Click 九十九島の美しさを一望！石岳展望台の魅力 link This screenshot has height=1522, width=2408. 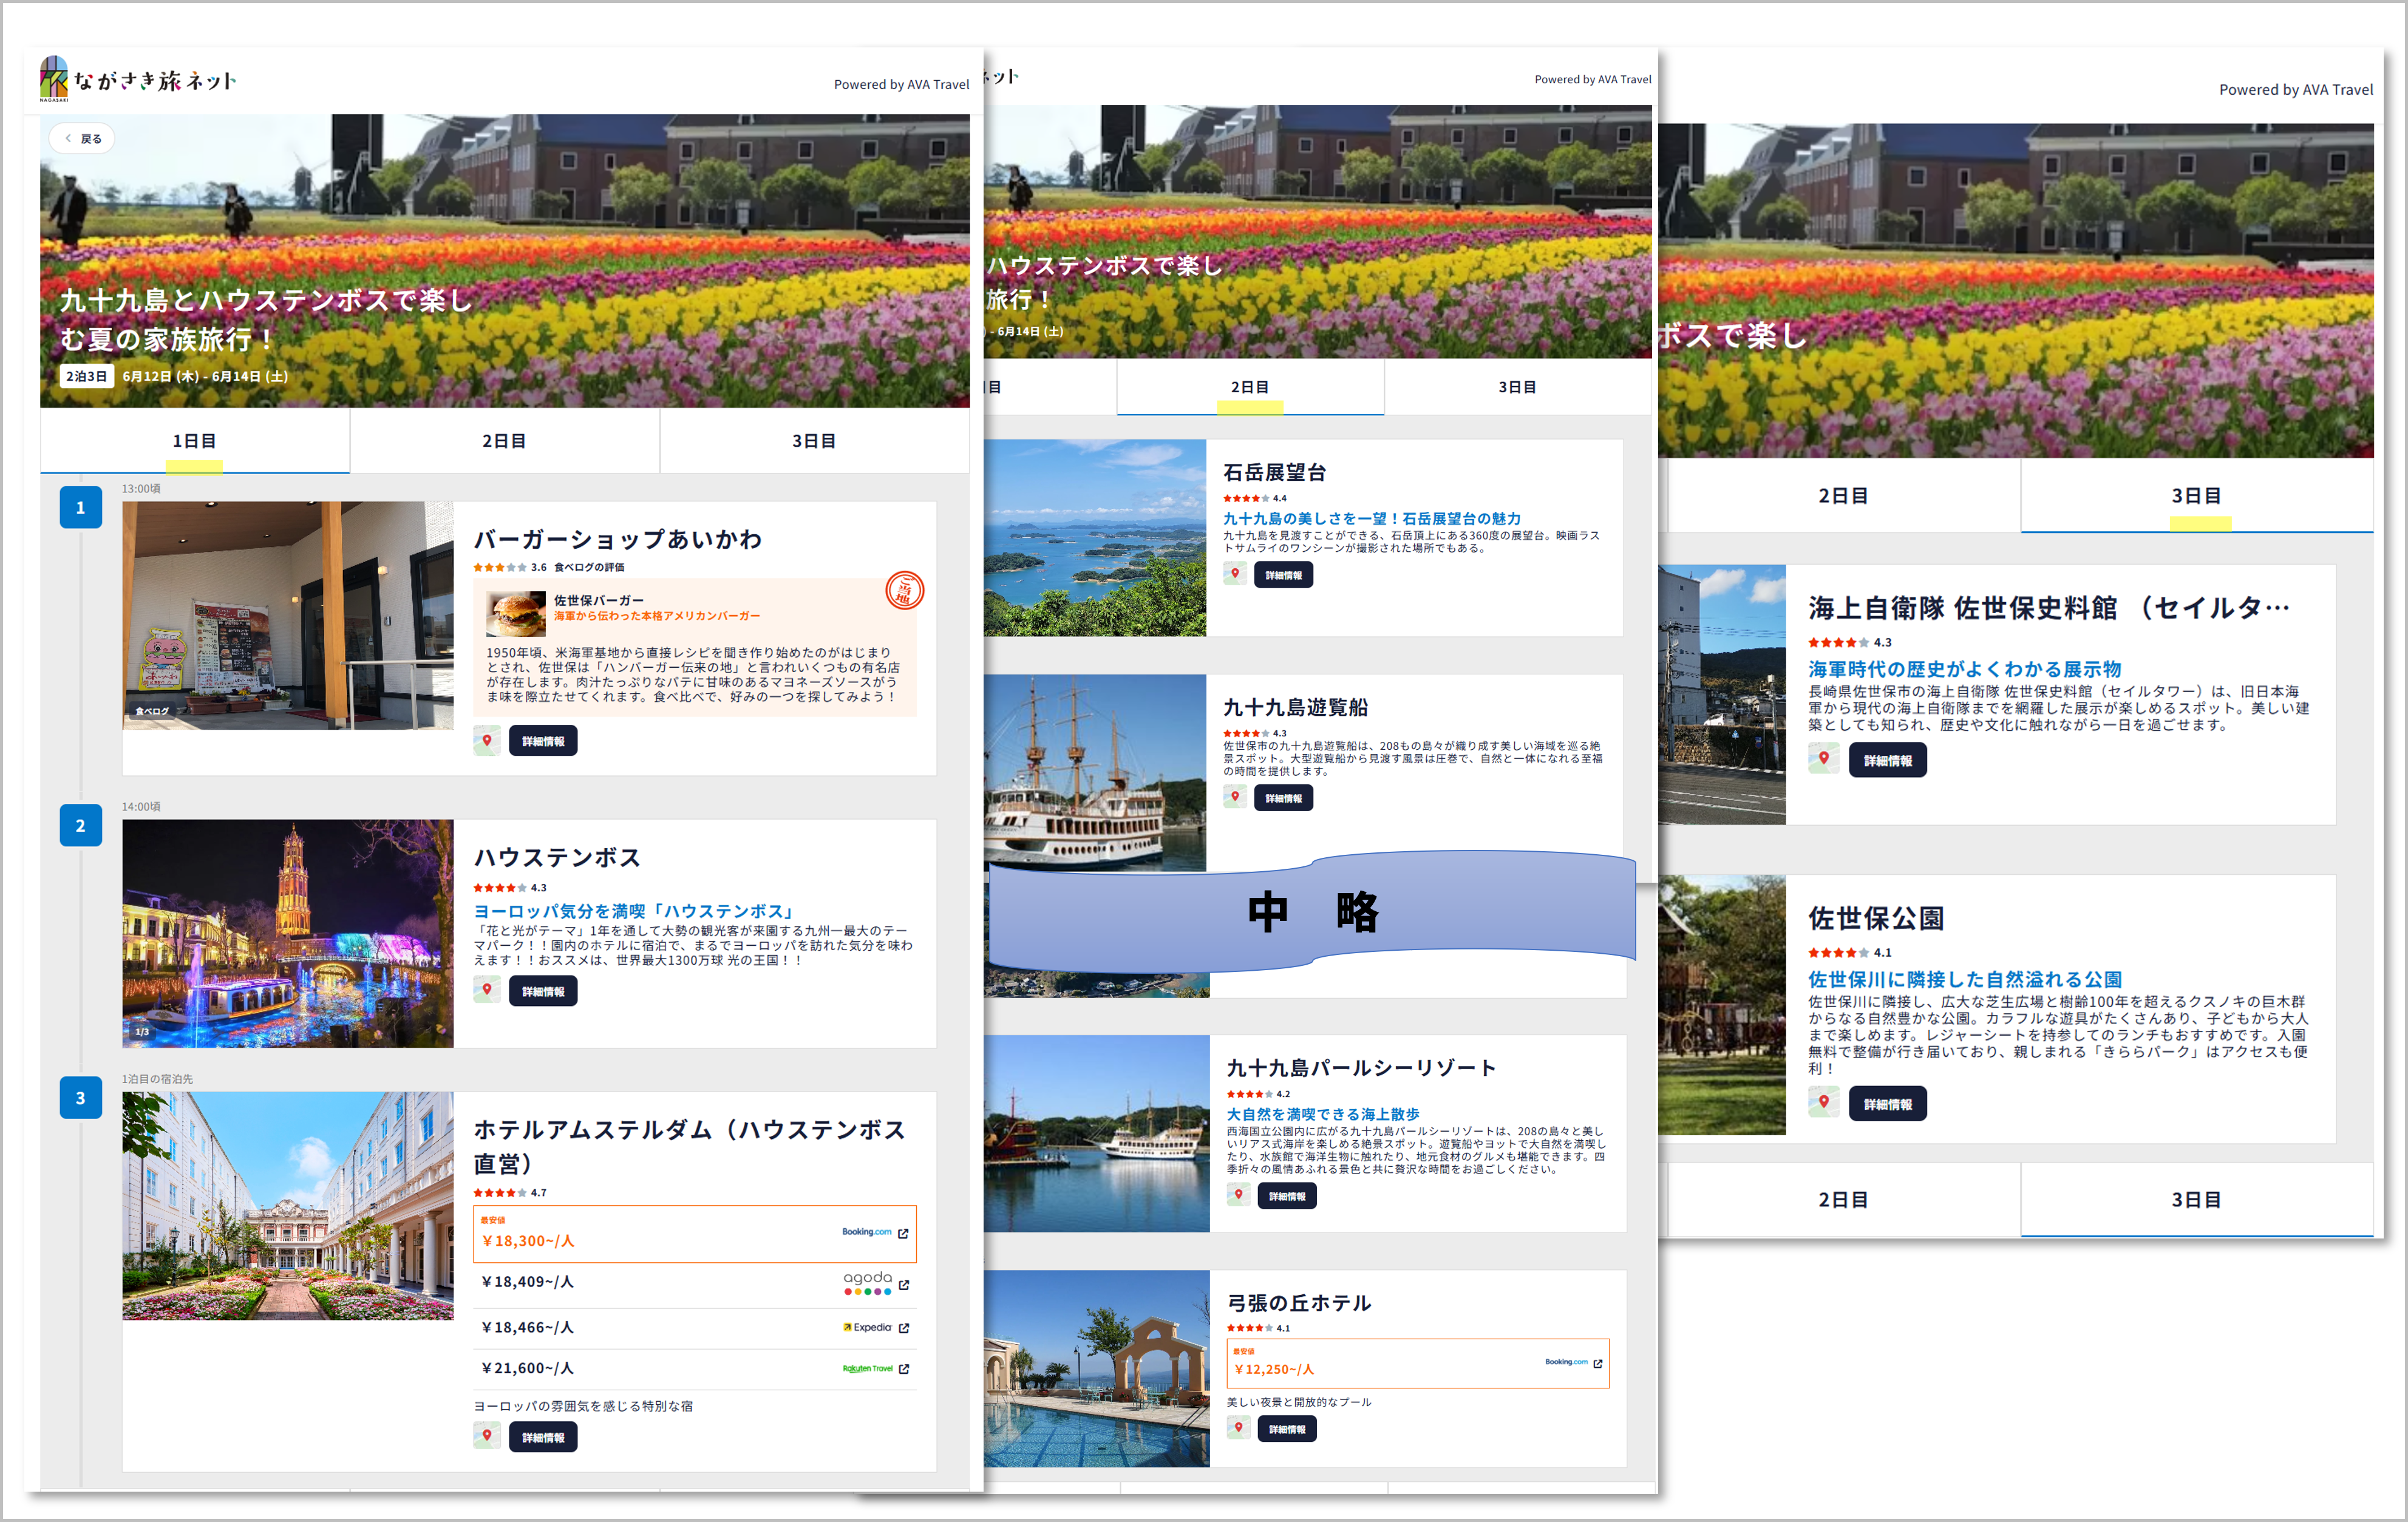(1372, 518)
